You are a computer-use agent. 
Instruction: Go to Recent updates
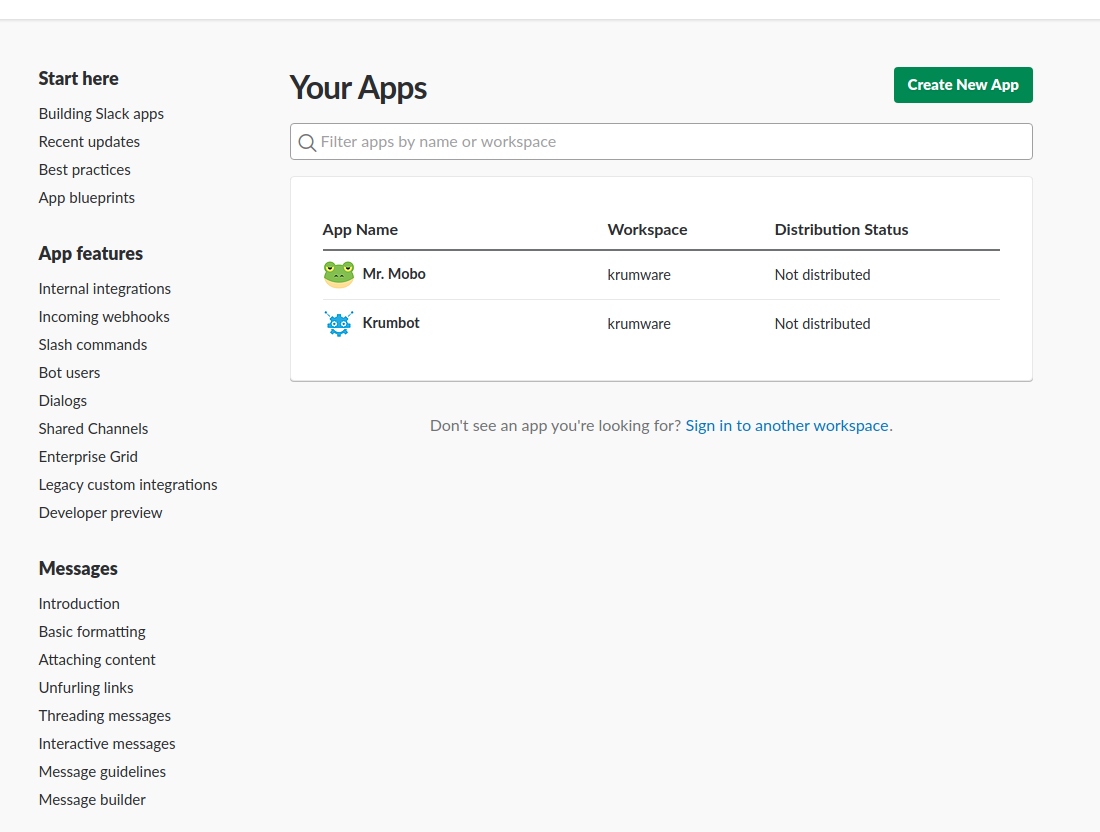click(x=89, y=142)
